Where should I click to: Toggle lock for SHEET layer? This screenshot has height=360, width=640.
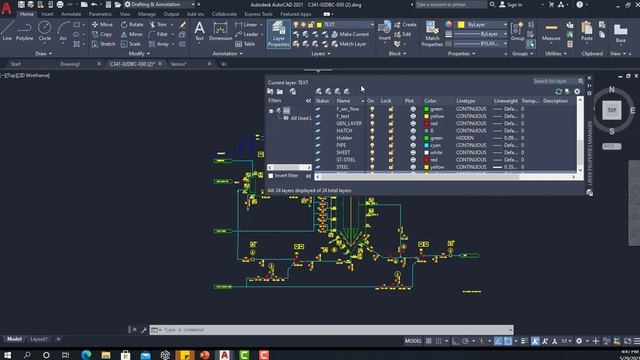click(x=391, y=153)
